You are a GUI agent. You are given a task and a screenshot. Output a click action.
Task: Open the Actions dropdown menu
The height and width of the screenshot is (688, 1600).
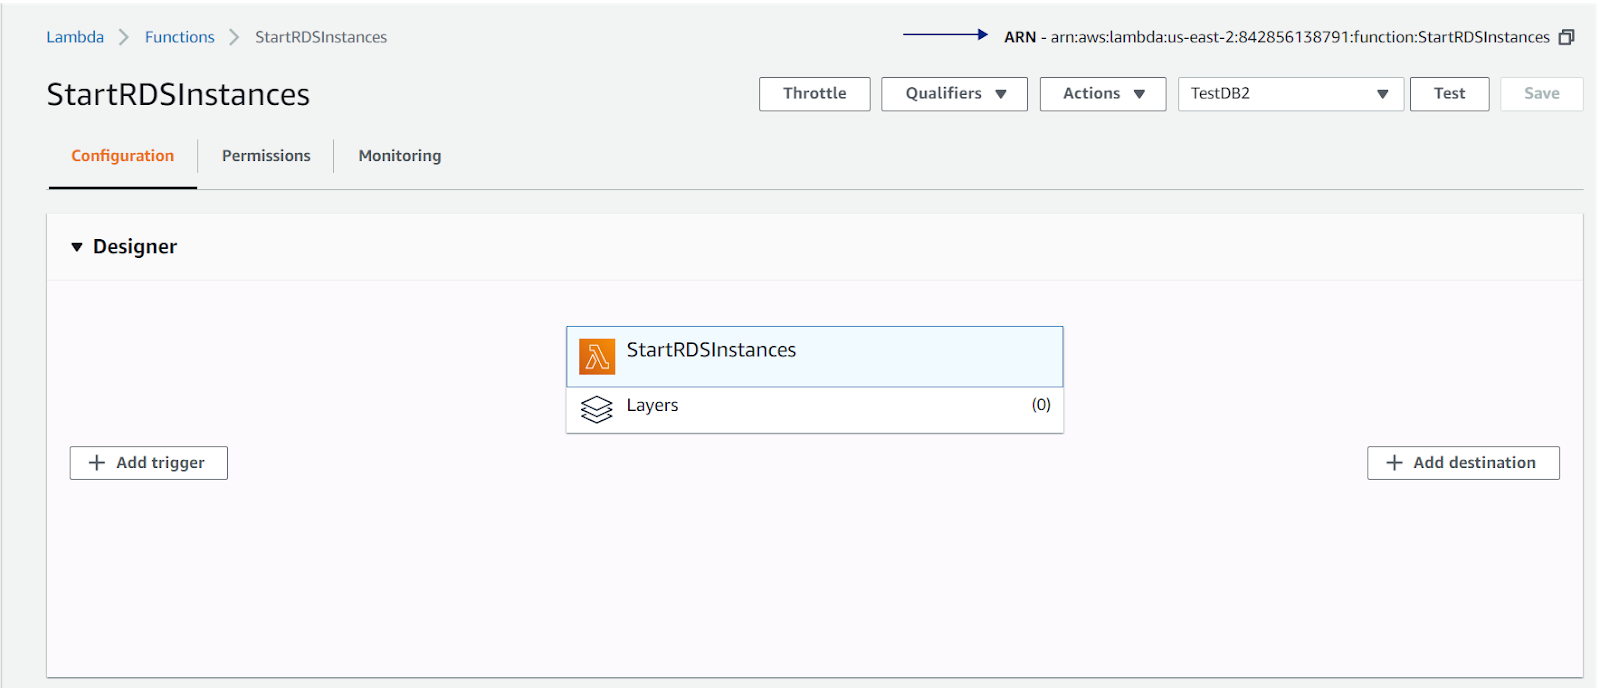(x=1103, y=94)
